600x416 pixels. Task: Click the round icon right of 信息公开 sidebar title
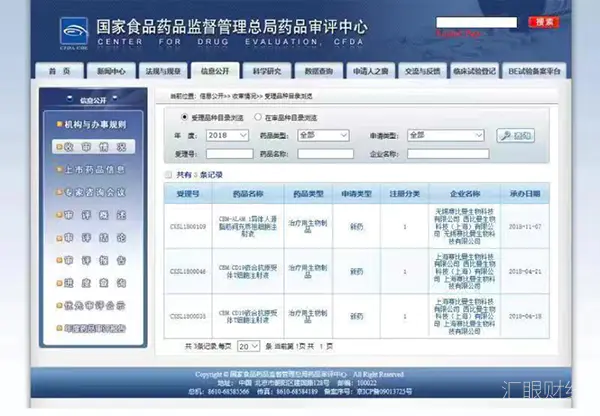point(115,99)
